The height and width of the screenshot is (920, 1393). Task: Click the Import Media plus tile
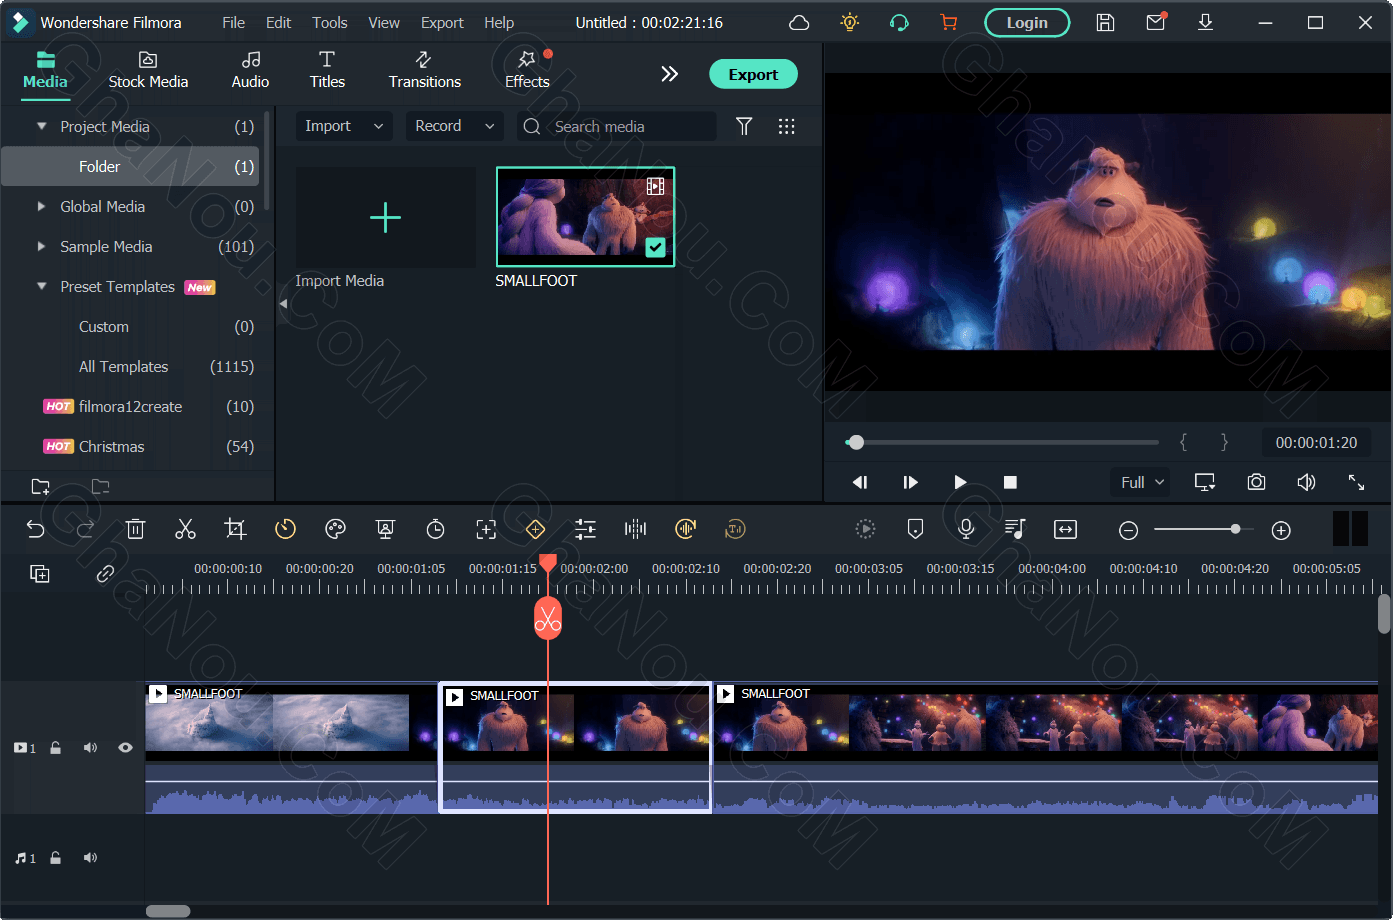tap(385, 217)
